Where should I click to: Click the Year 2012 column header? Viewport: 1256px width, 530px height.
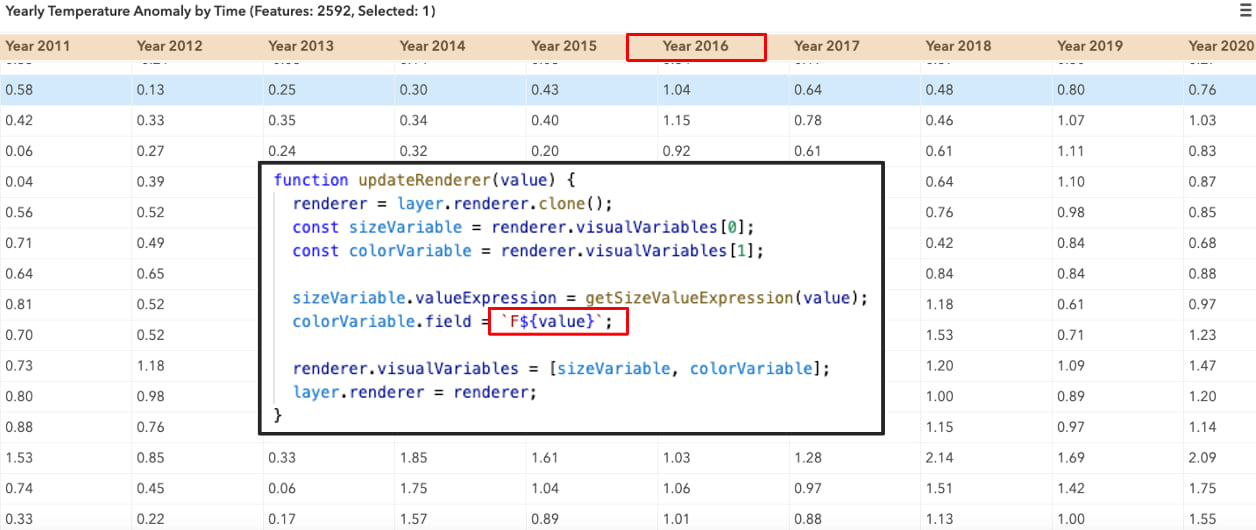pos(169,46)
